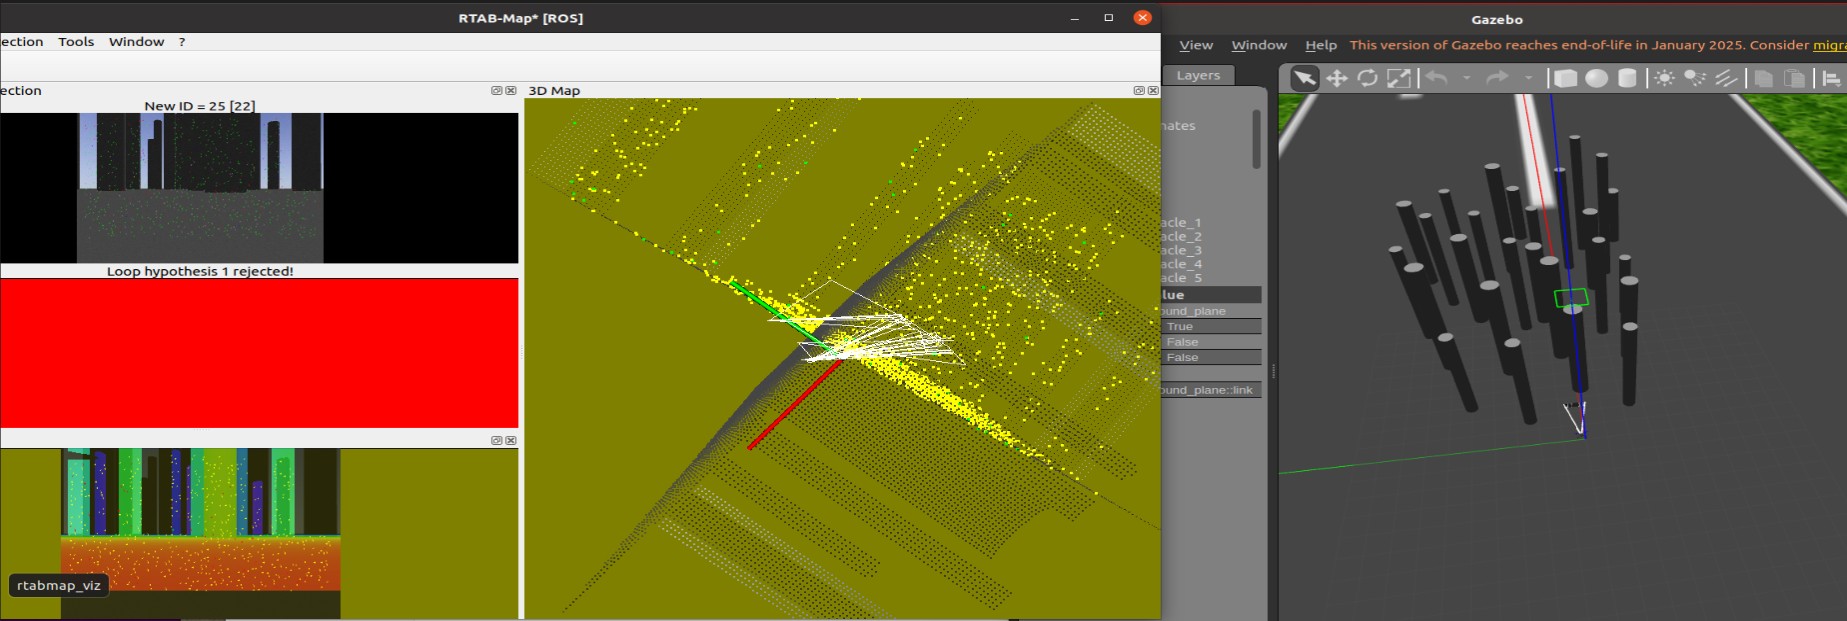
Task: Open the Gazebo Help menu
Action: coord(1320,45)
